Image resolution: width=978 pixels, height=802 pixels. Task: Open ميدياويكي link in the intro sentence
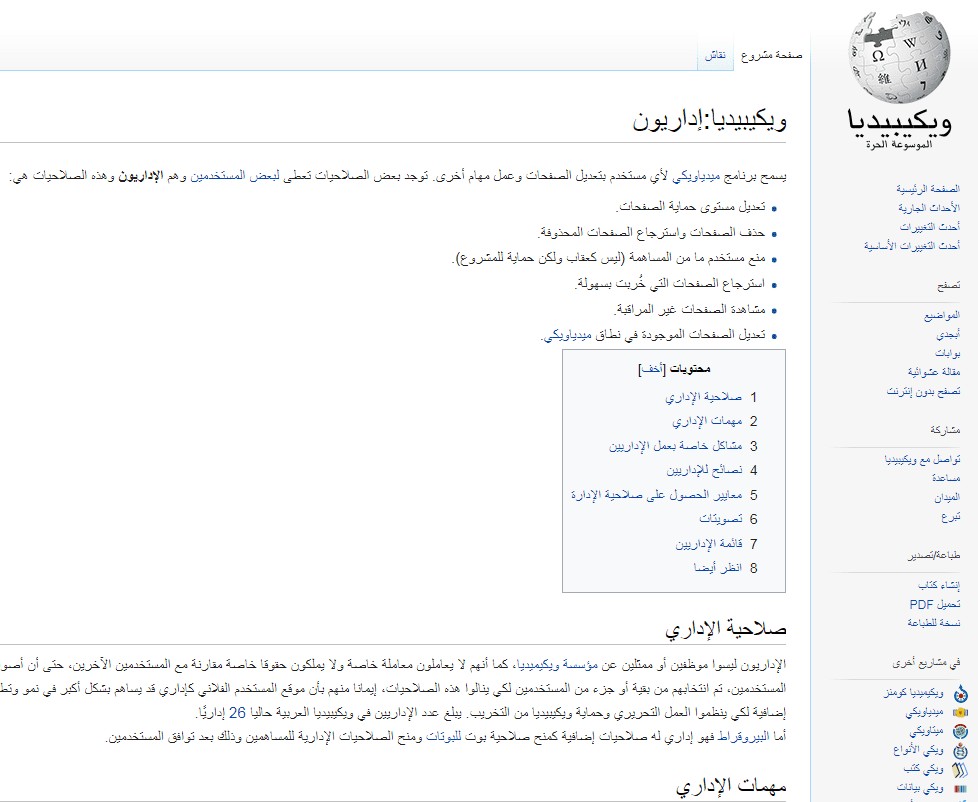(x=696, y=176)
